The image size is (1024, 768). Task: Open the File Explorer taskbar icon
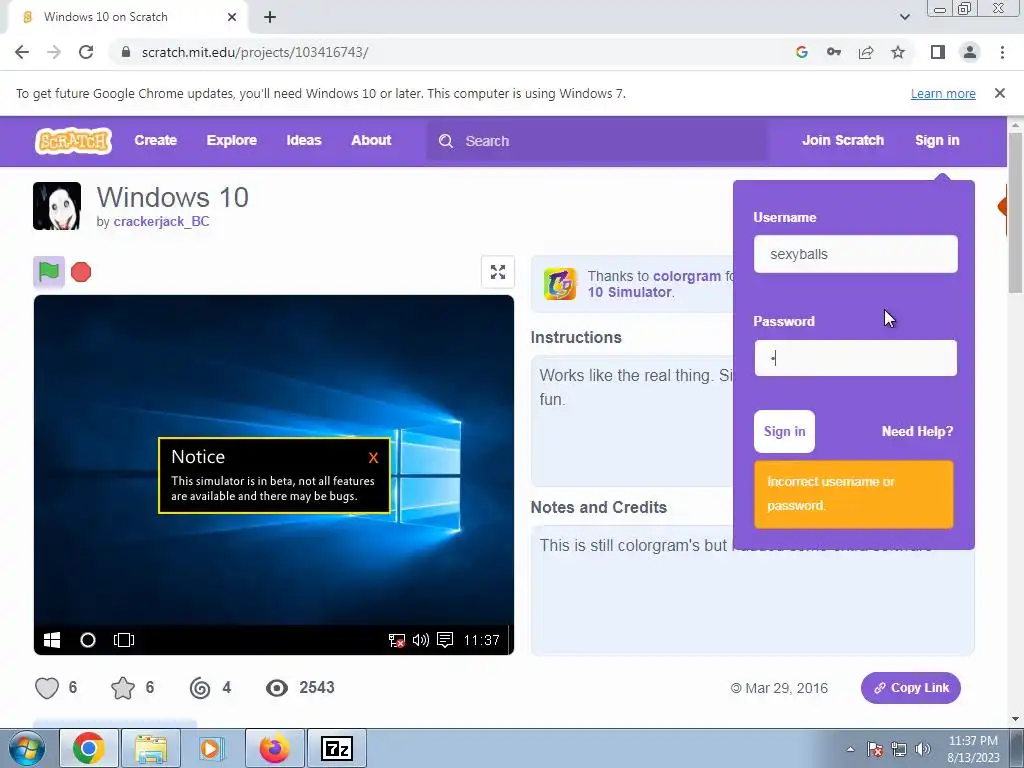tap(151, 748)
